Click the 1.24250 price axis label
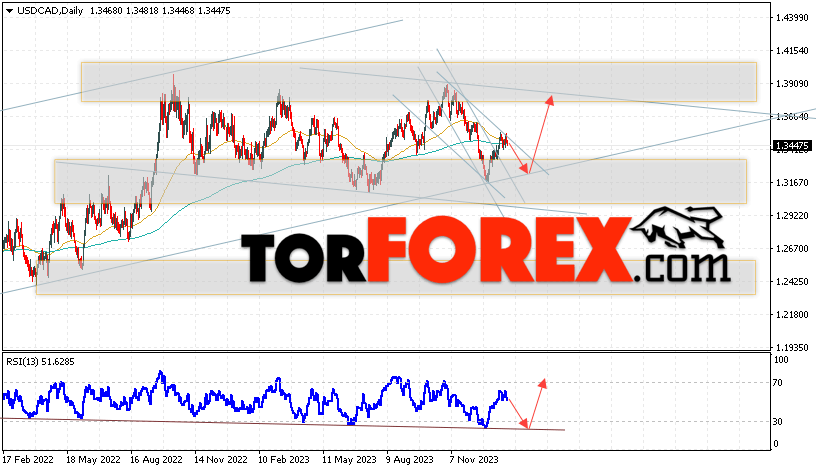Viewport: 816px width, 471px height. coord(792,282)
